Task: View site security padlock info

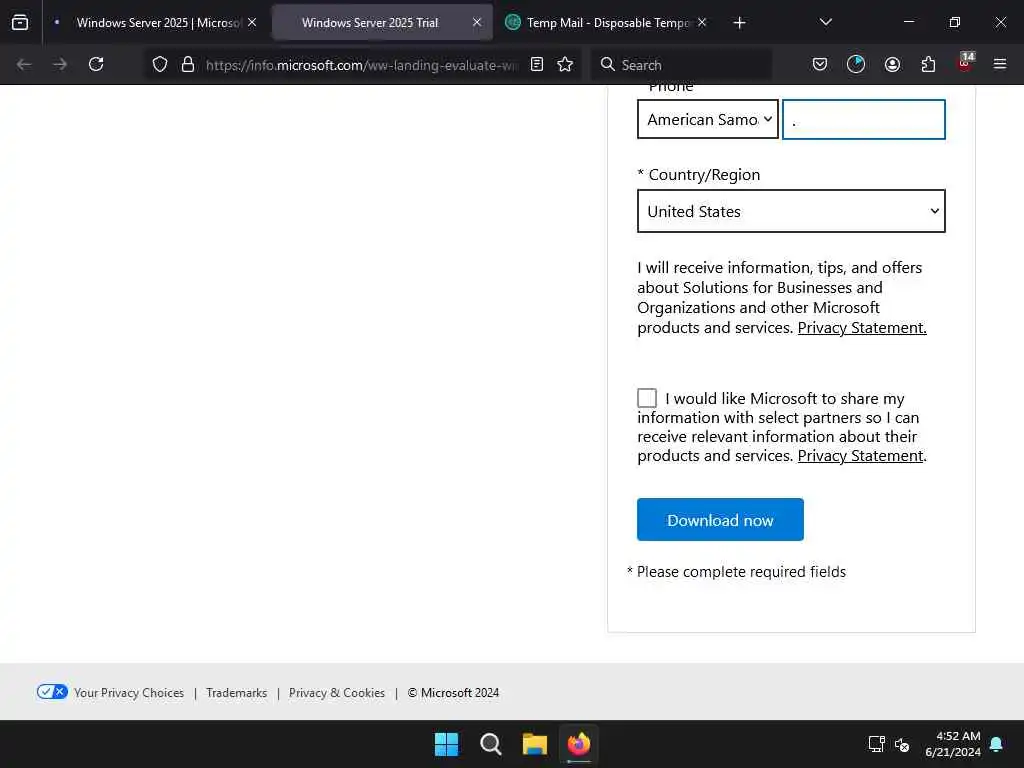Action: 188,64
